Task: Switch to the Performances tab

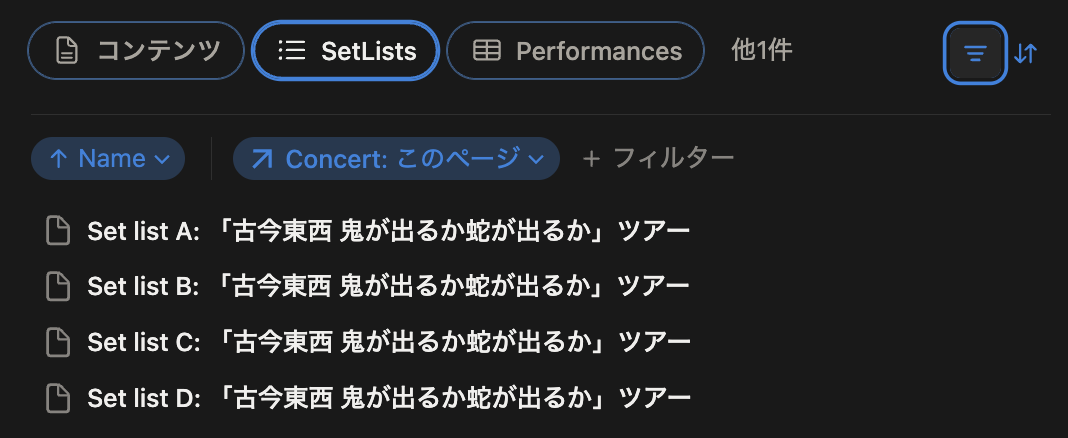Action: tap(575, 51)
